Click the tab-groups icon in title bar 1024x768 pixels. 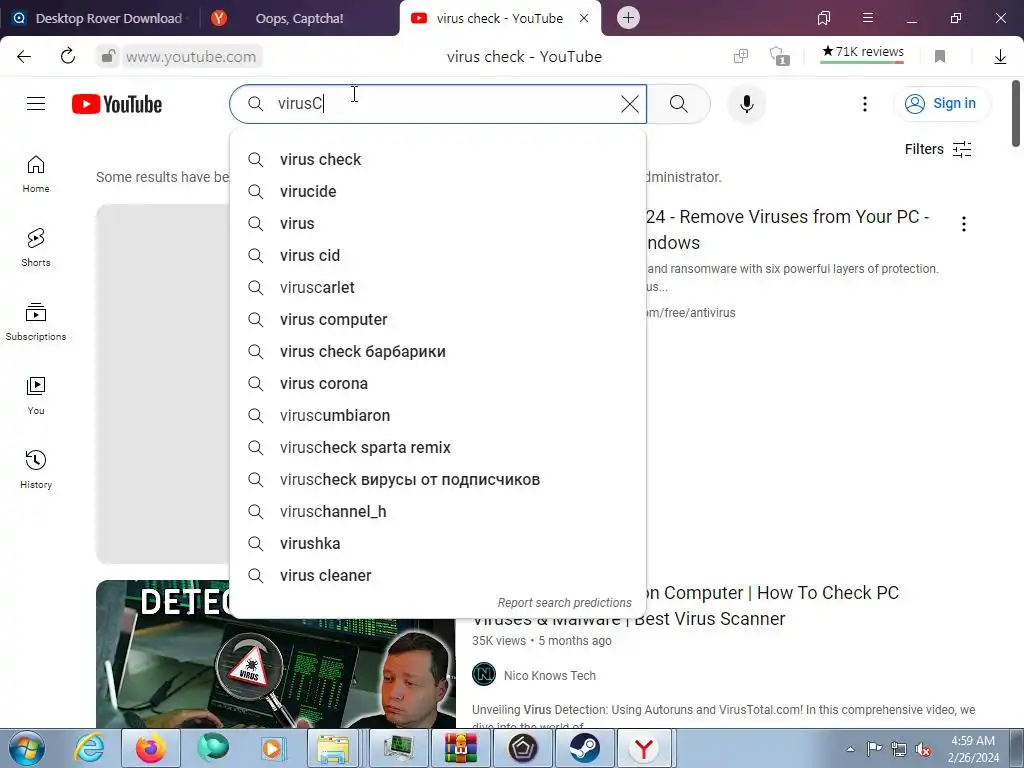pyautogui.click(x=824, y=18)
